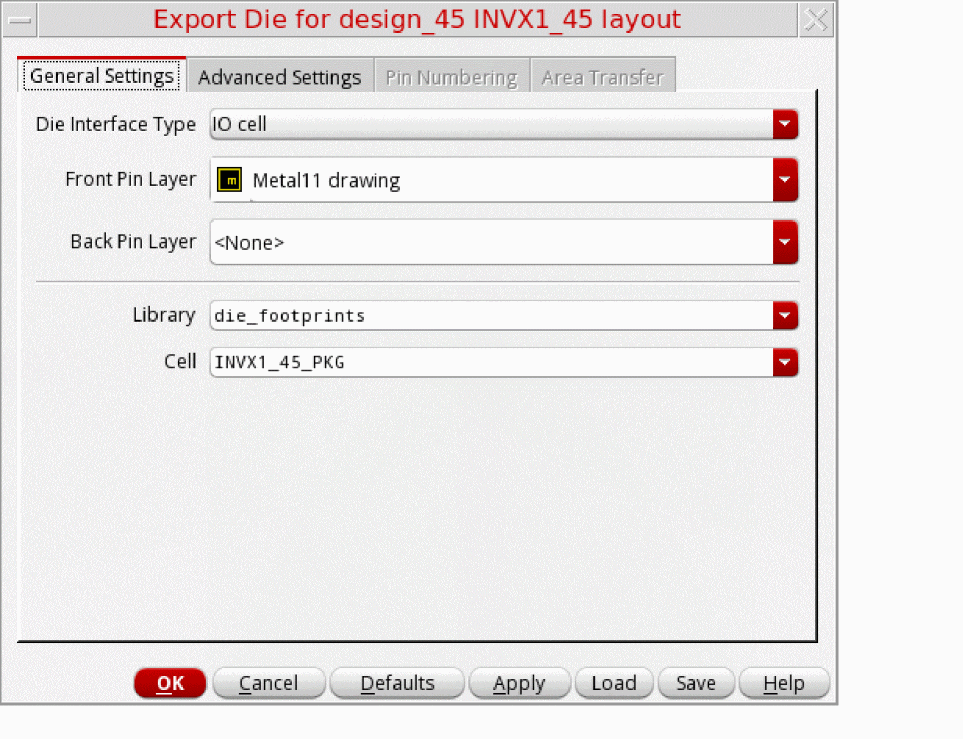Switch to General Settings tab
This screenshot has width=963, height=739.
[x=102, y=76]
